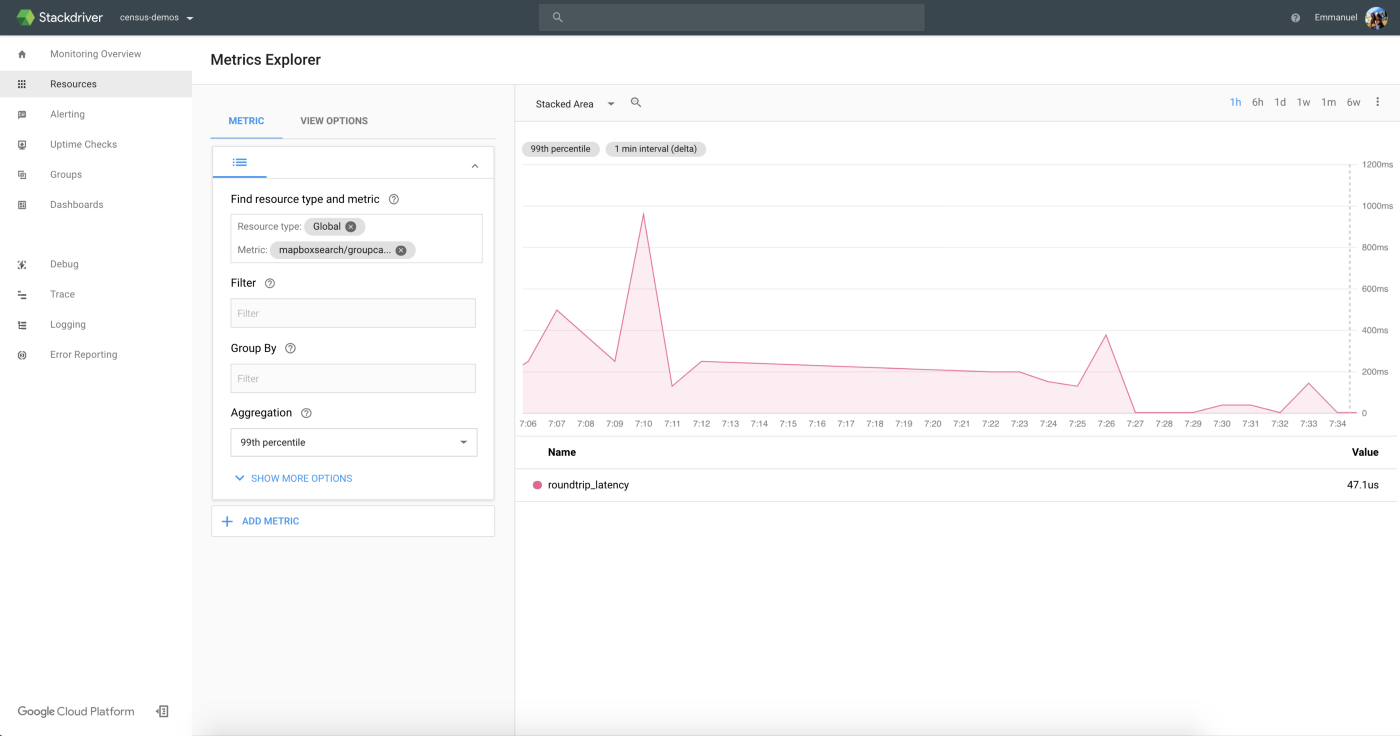This screenshot has height=736, width=1400.
Task: Click the Monitoring Overview home icon
Action: pos(22,54)
